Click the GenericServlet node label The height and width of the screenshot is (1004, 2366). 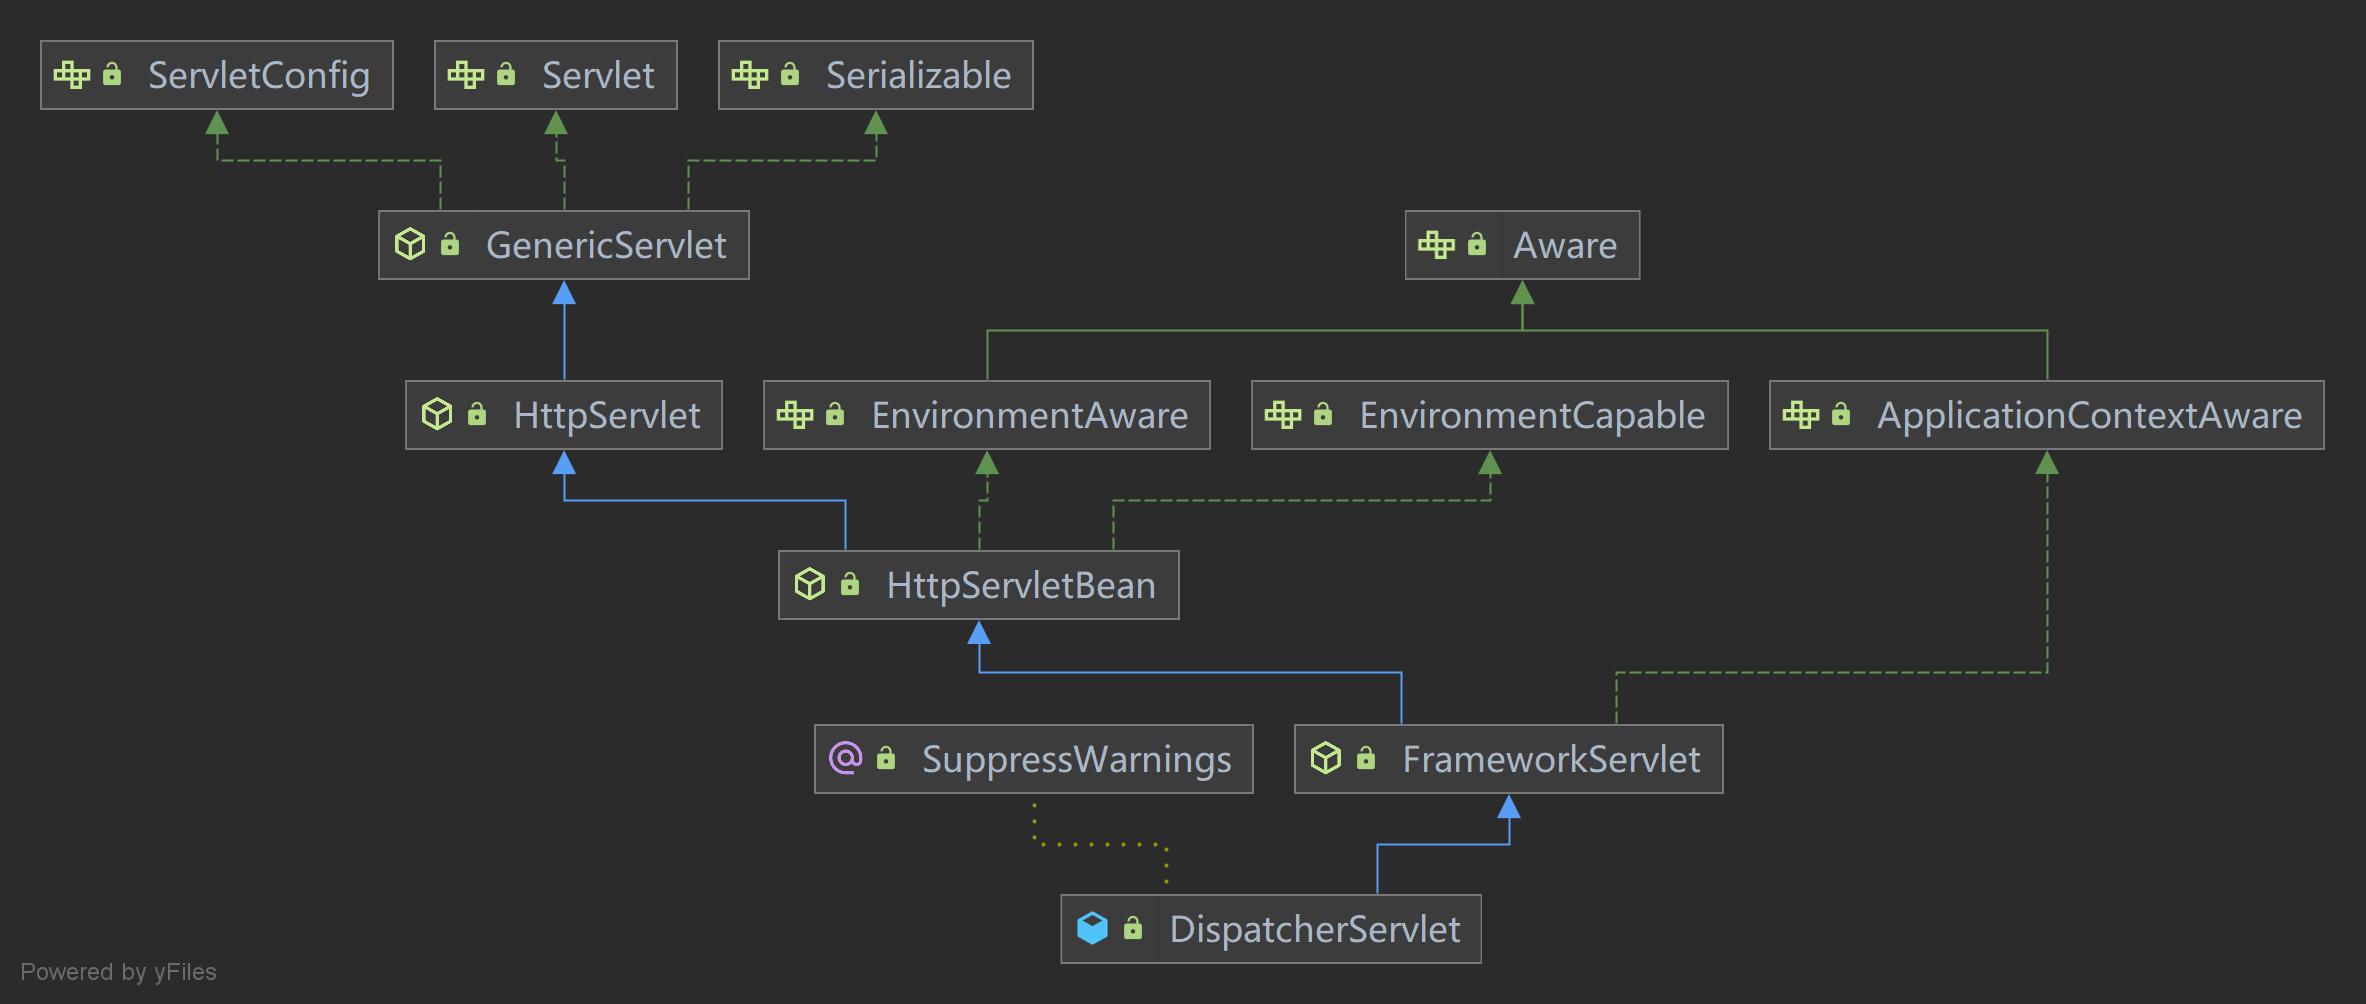coord(606,245)
